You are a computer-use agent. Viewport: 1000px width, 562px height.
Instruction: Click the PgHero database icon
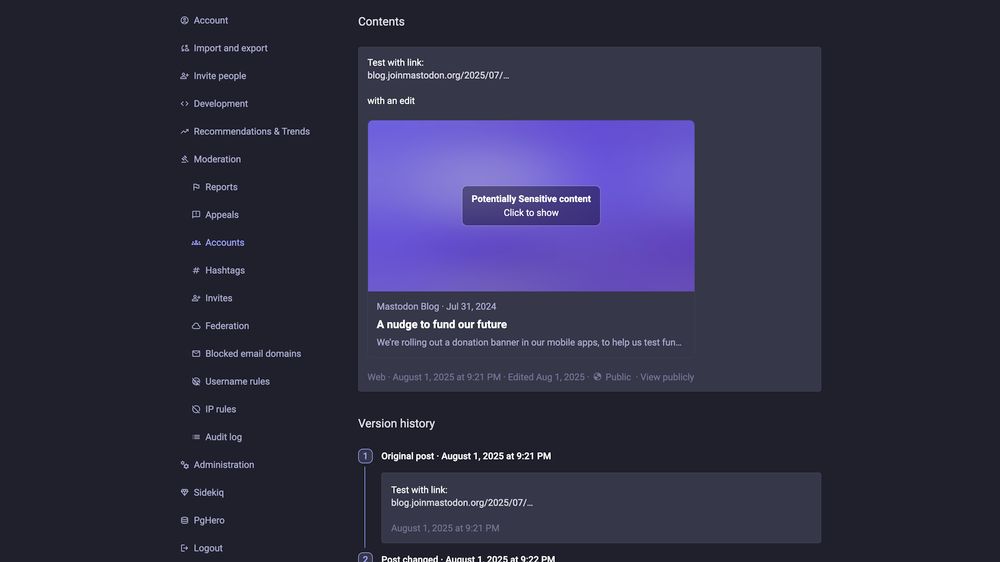click(x=184, y=521)
